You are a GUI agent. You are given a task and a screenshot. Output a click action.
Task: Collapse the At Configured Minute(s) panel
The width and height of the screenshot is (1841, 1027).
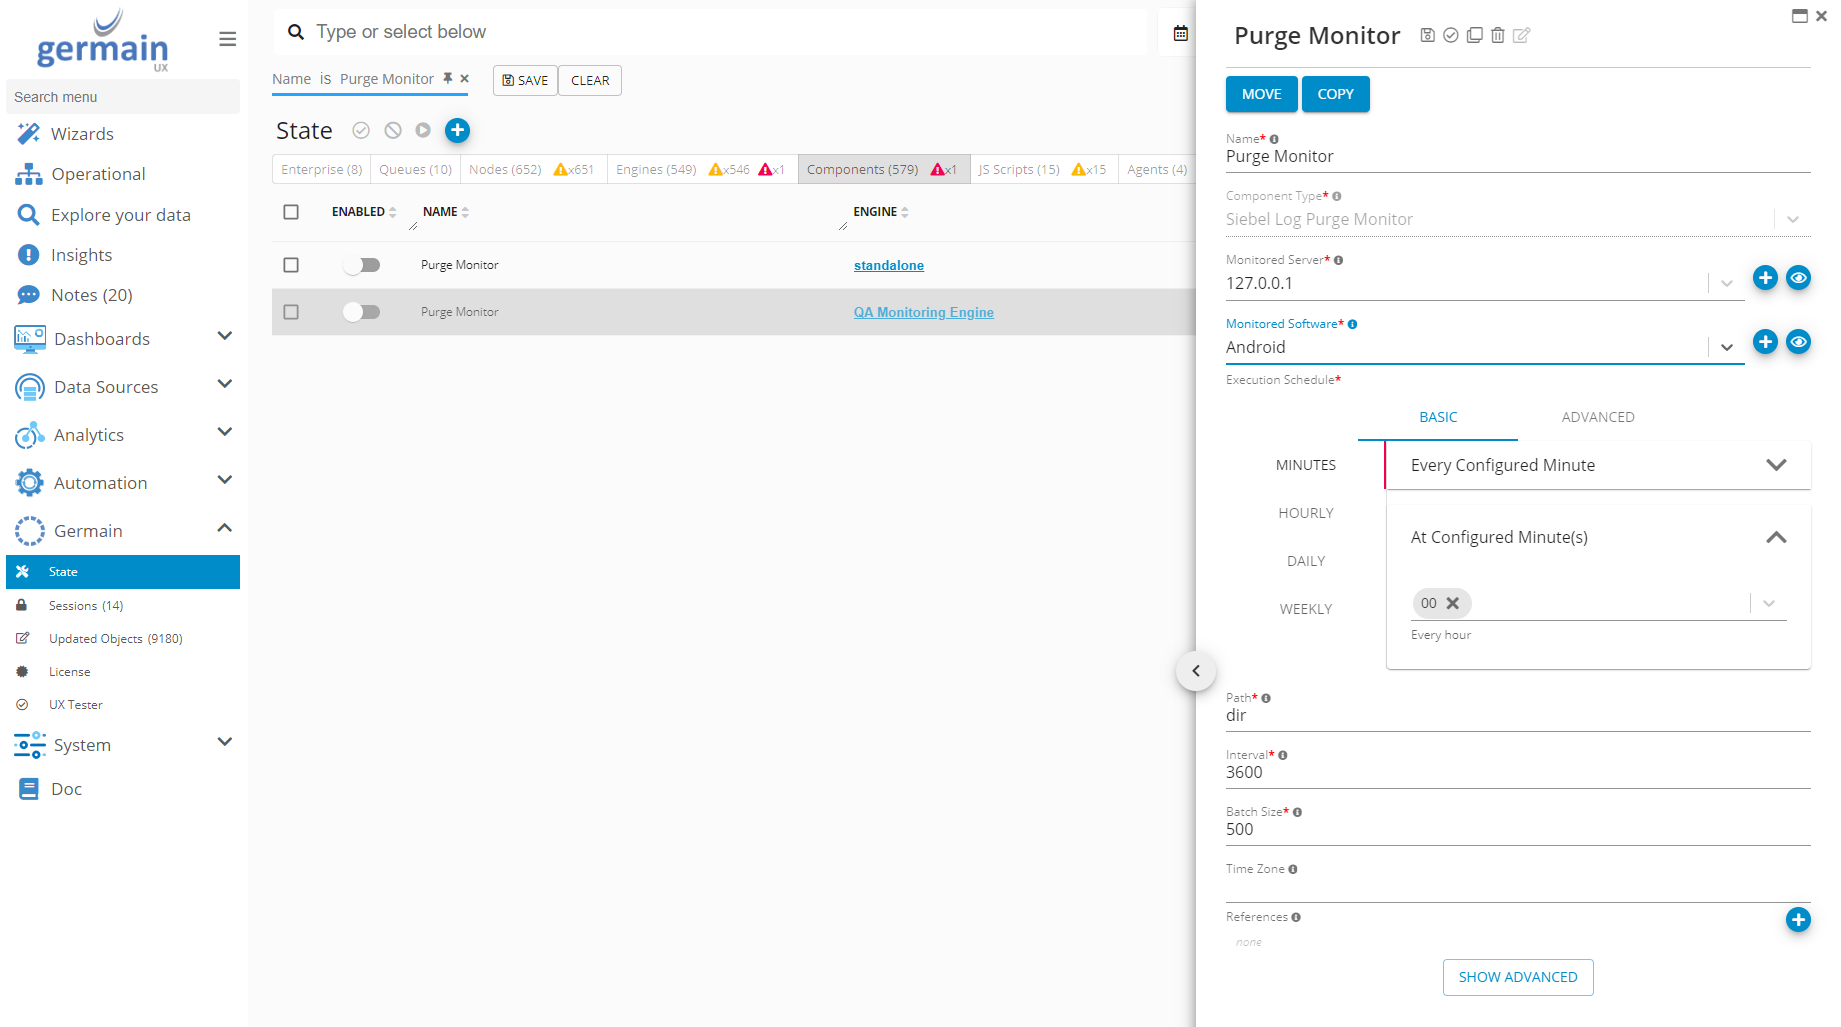pyautogui.click(x=1775, y=538)
